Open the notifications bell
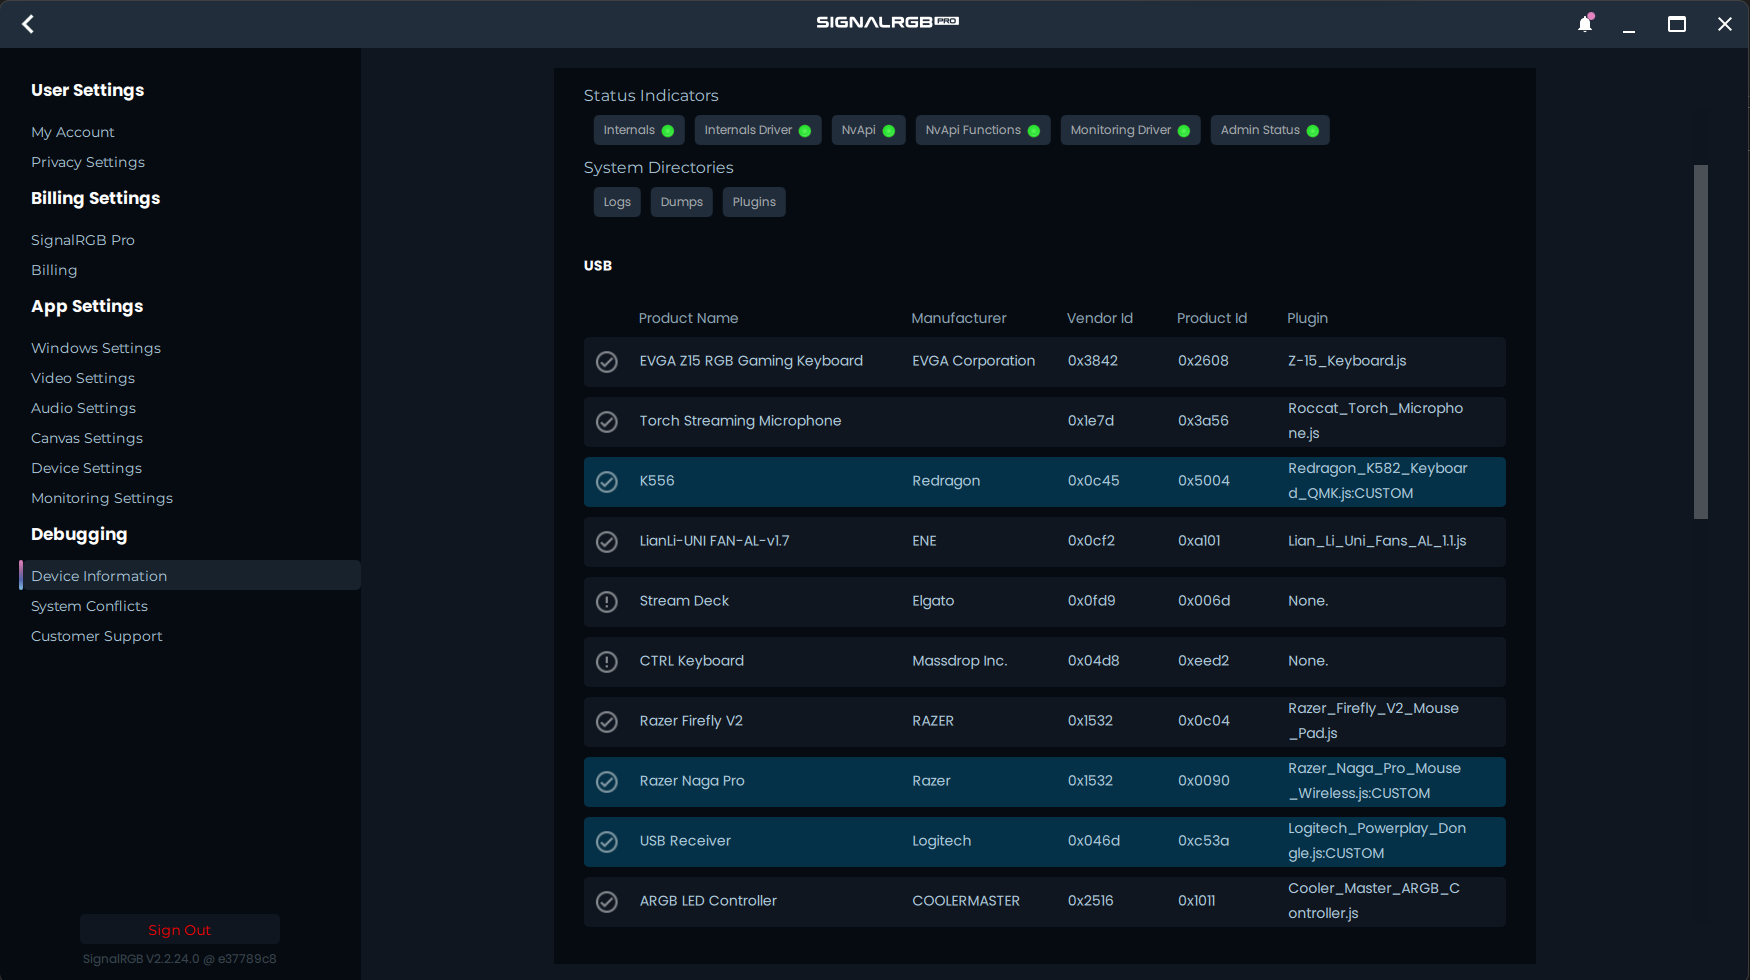The height and width of the screenshot is (980, 1750). (1585, 24)
